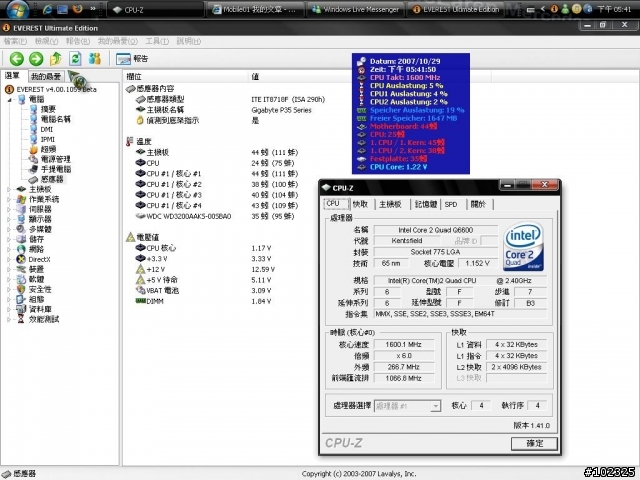
Task: Select the 主機板名稱 row
Action: (224, 110)
